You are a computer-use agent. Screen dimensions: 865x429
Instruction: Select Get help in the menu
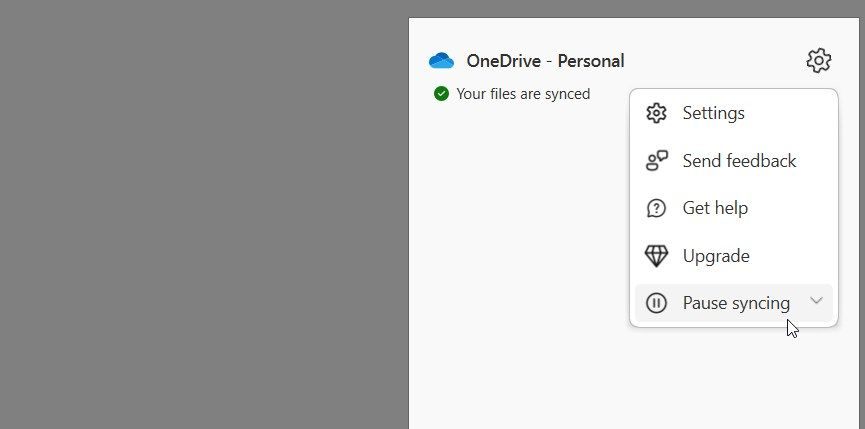[715, 208]
